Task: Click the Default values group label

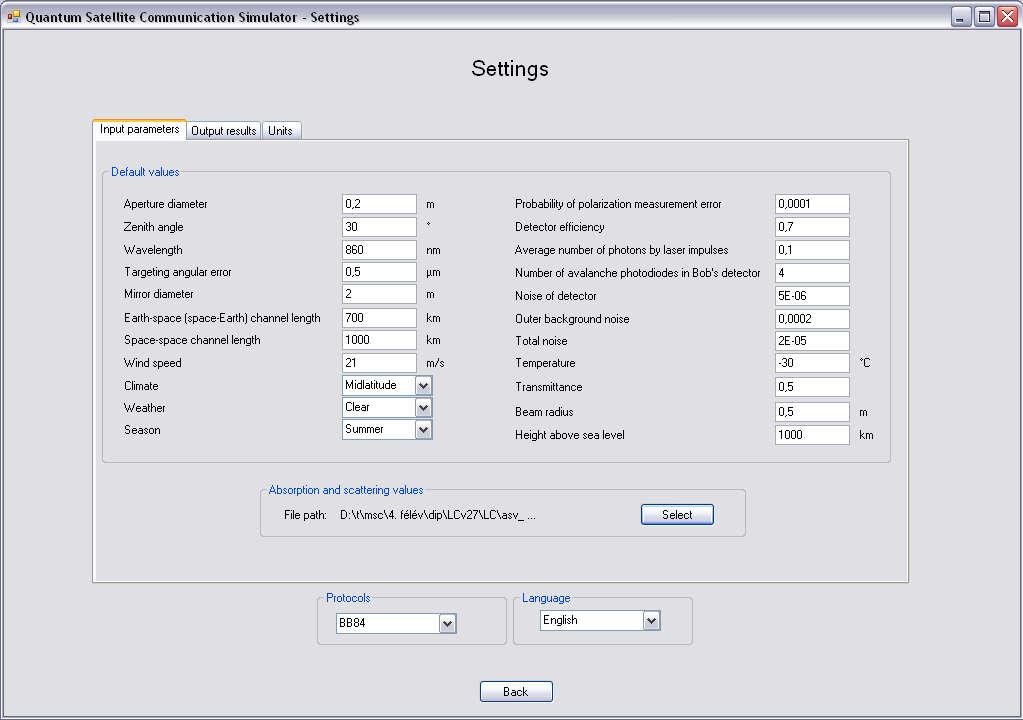Action: coord(145,172)
